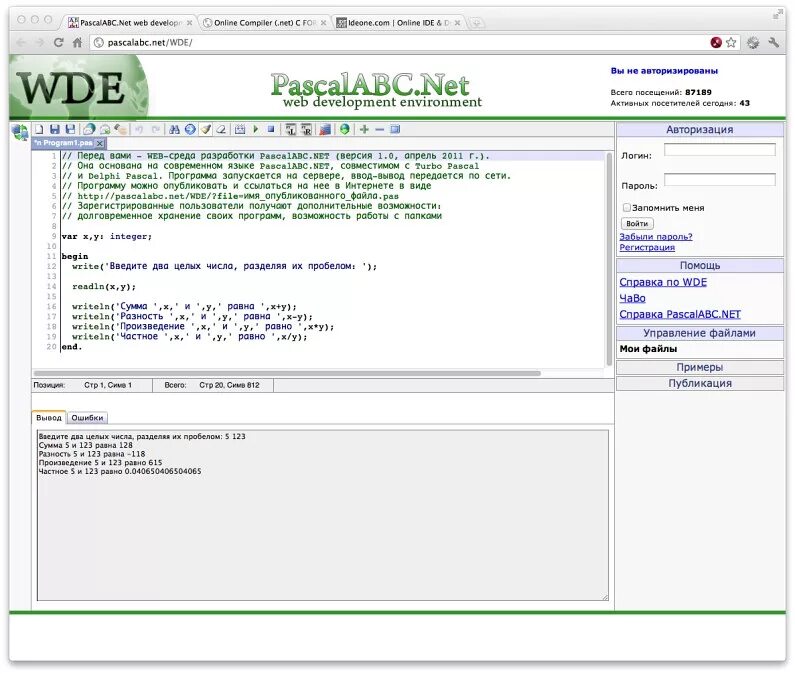Click 'Вы не авторизированы' text
Screen dimensions: 795x674
click(664, 71)
